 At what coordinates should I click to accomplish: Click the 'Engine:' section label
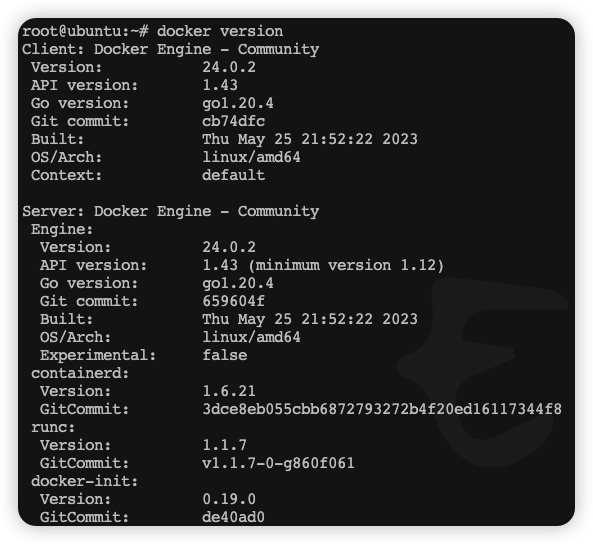(62, 229)
